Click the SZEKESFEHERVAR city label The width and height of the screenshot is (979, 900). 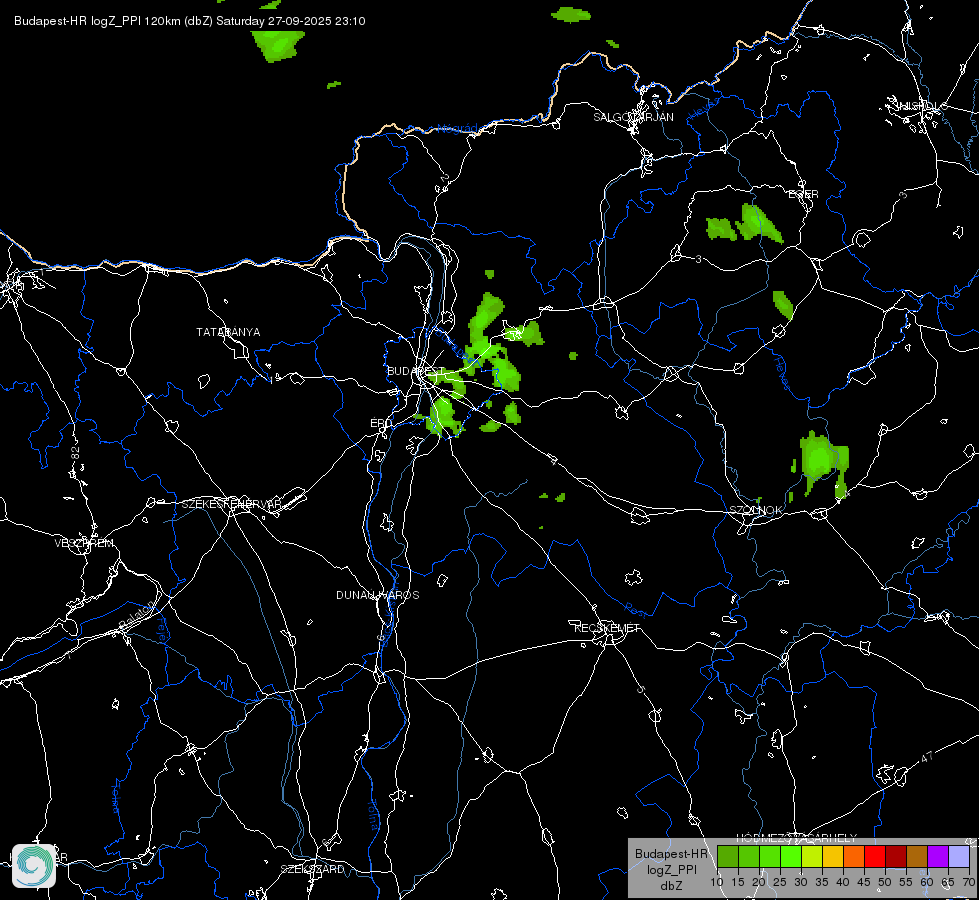click(x=231, y=504)
